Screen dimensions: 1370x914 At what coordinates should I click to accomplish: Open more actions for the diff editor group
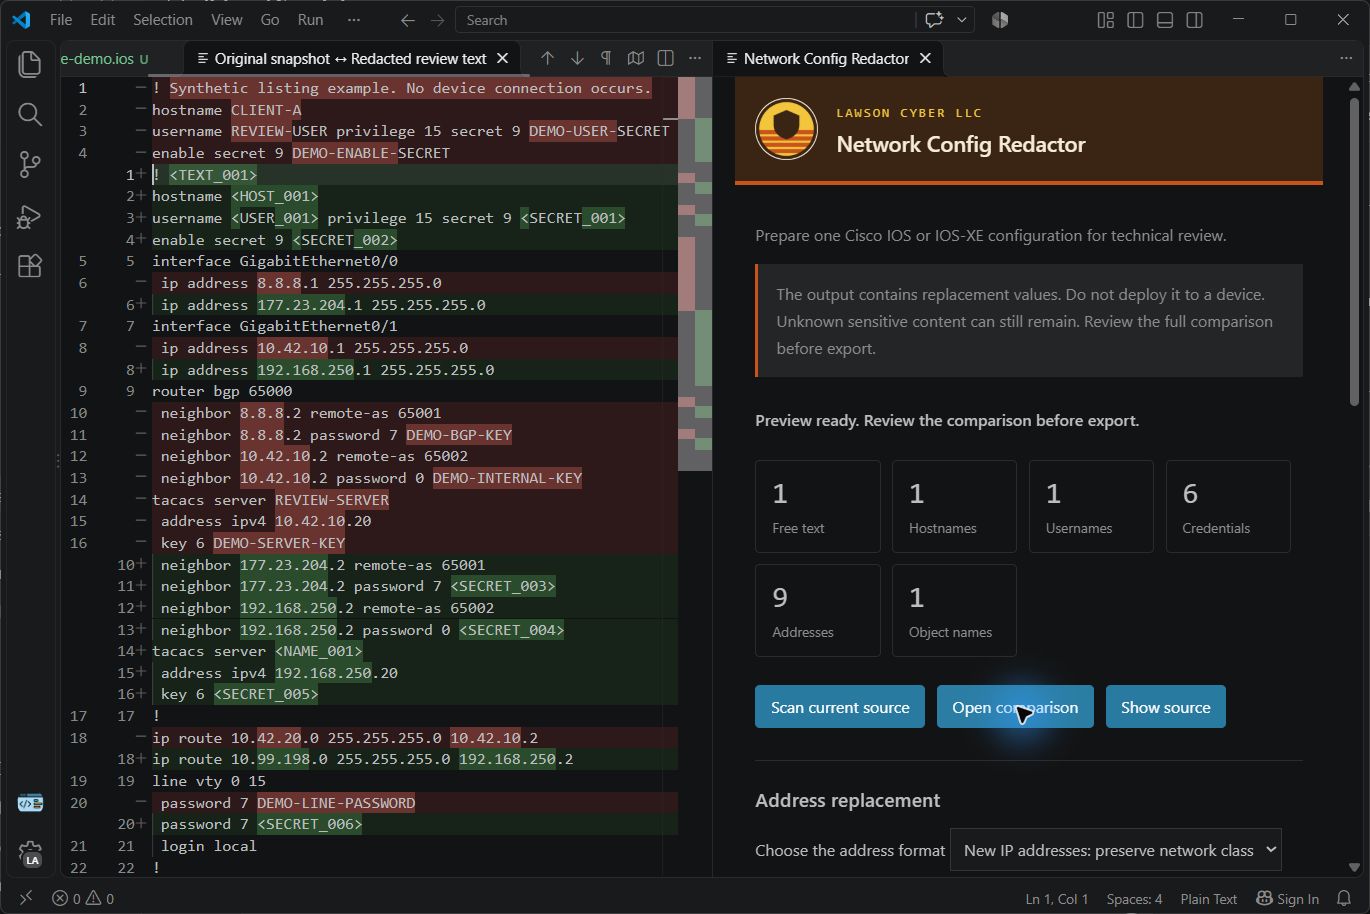pyautogui.click(x=695, y=58)
